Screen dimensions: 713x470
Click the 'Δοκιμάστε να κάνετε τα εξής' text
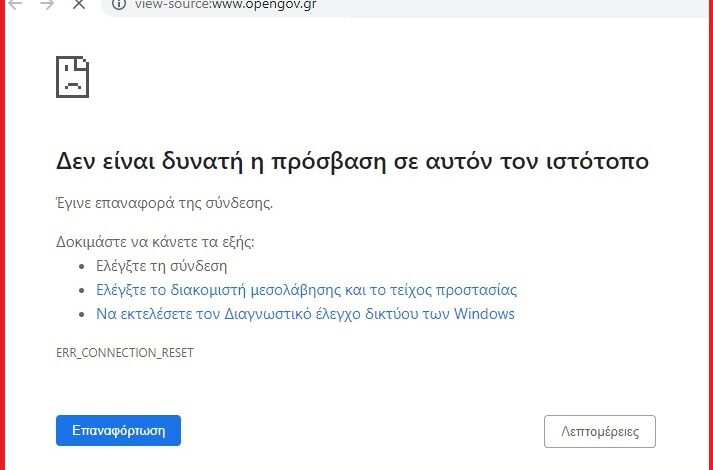pos(155,242)
